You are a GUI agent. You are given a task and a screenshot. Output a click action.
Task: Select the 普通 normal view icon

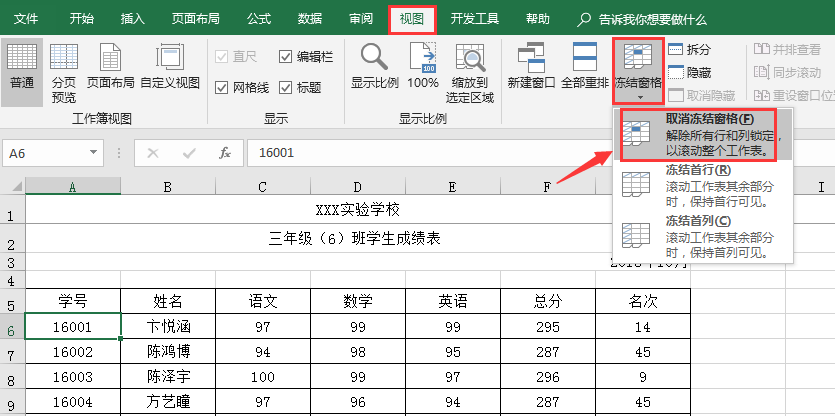[x=22, y=72]
